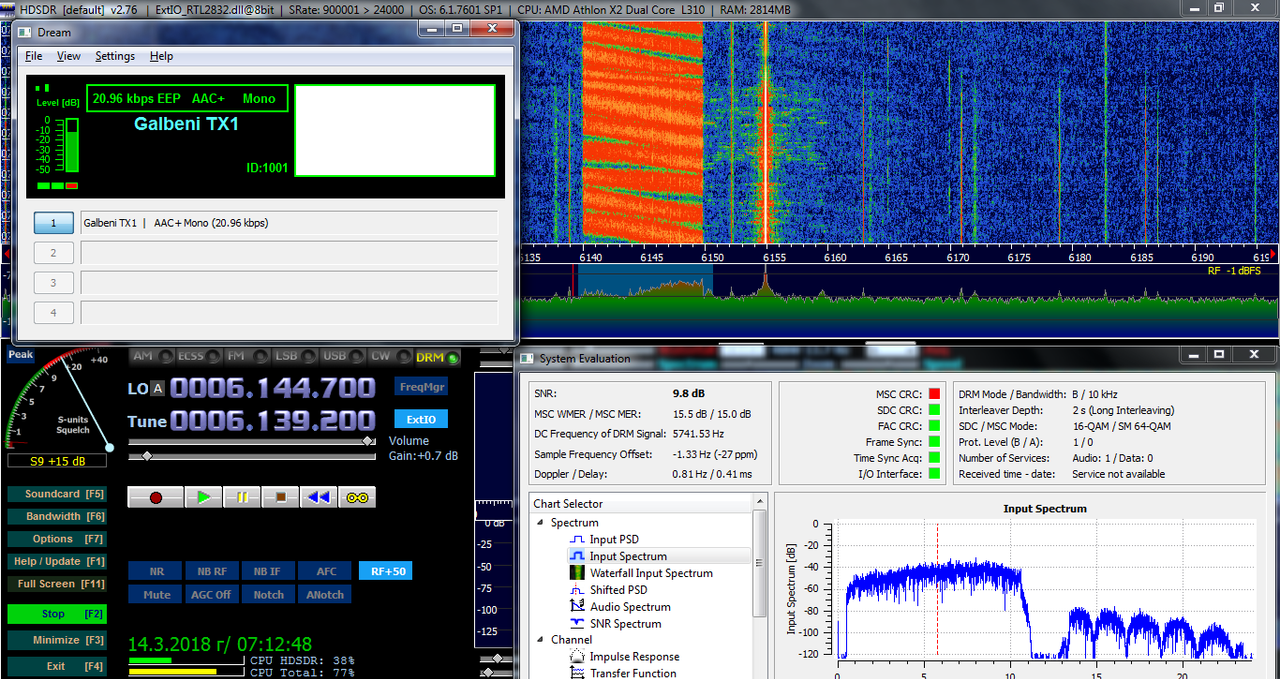The width and height of the screenshot is (1280, 679).
Task: Open Waterfall Input Spectrum chart
Action: click(x=651, y=573)
